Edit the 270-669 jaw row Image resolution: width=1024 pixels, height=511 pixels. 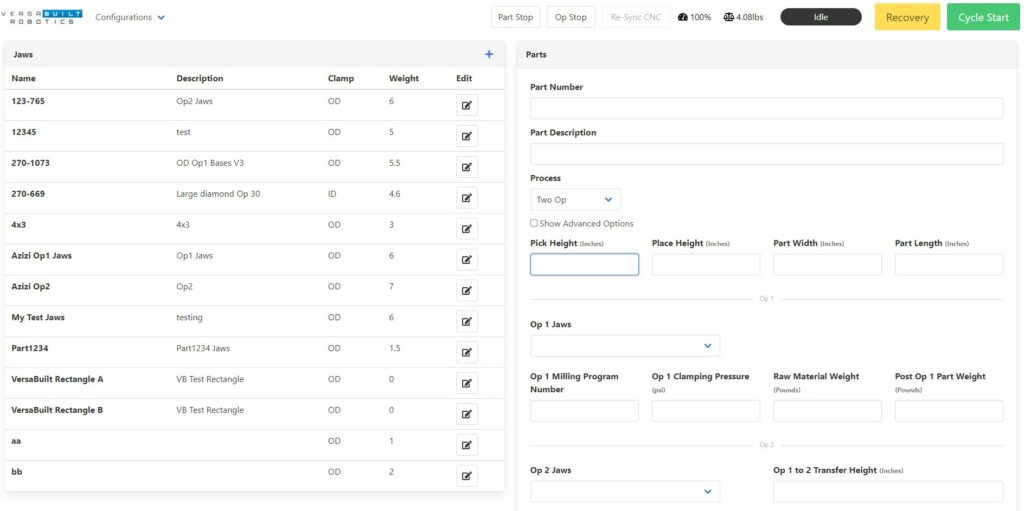[467, 198]
